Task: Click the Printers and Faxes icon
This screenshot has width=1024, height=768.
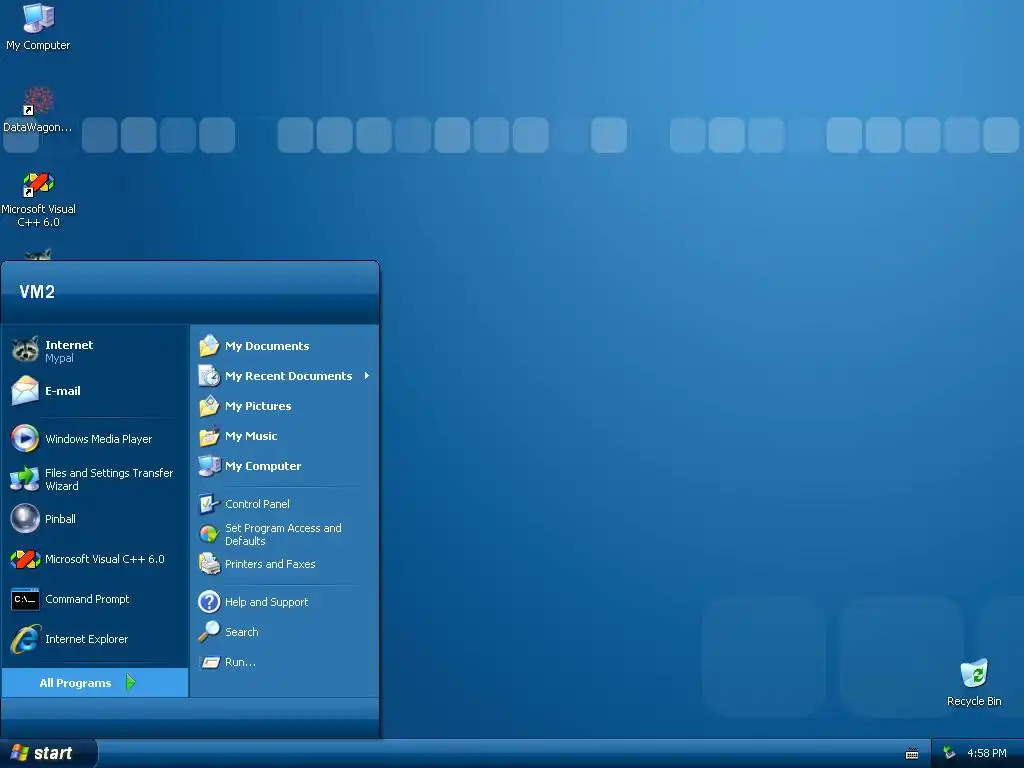Action: click(209, 564)
